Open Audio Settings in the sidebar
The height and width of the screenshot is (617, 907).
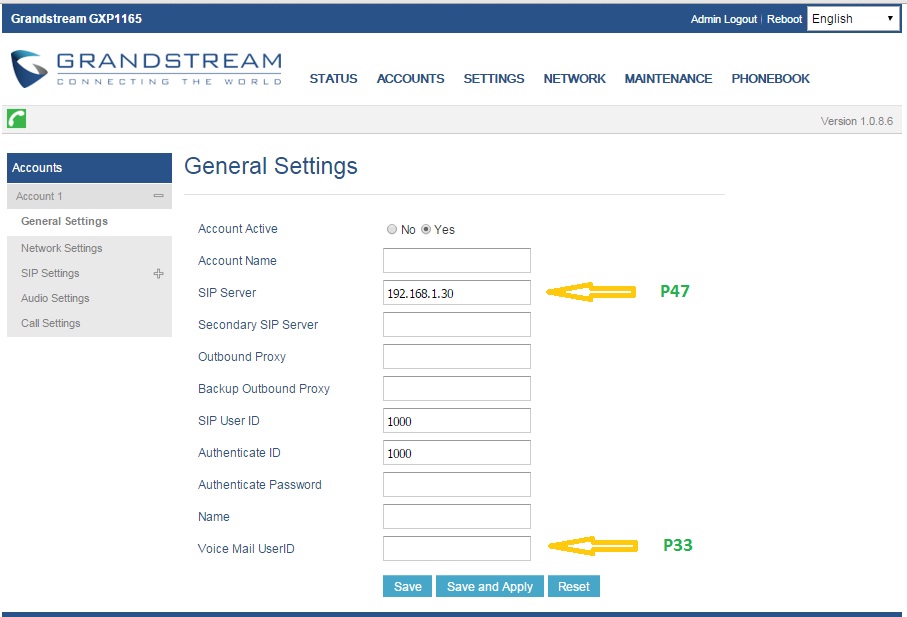[55, 298]
